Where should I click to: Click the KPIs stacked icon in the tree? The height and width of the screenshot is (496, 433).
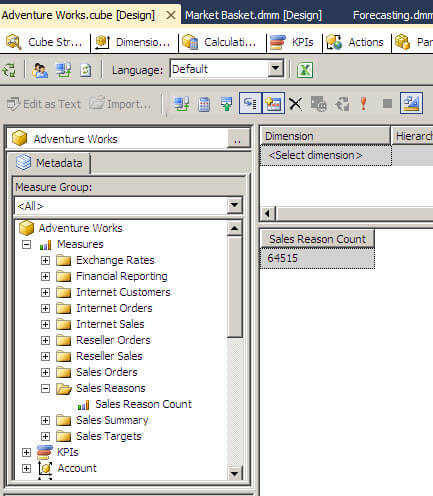(x=45, y=452)
